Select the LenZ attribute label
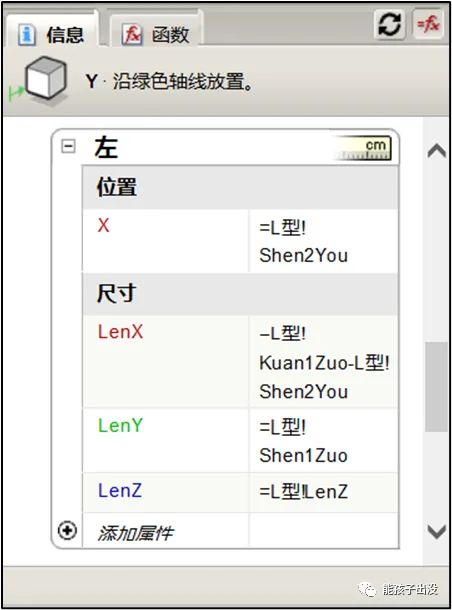 [120, 490]
